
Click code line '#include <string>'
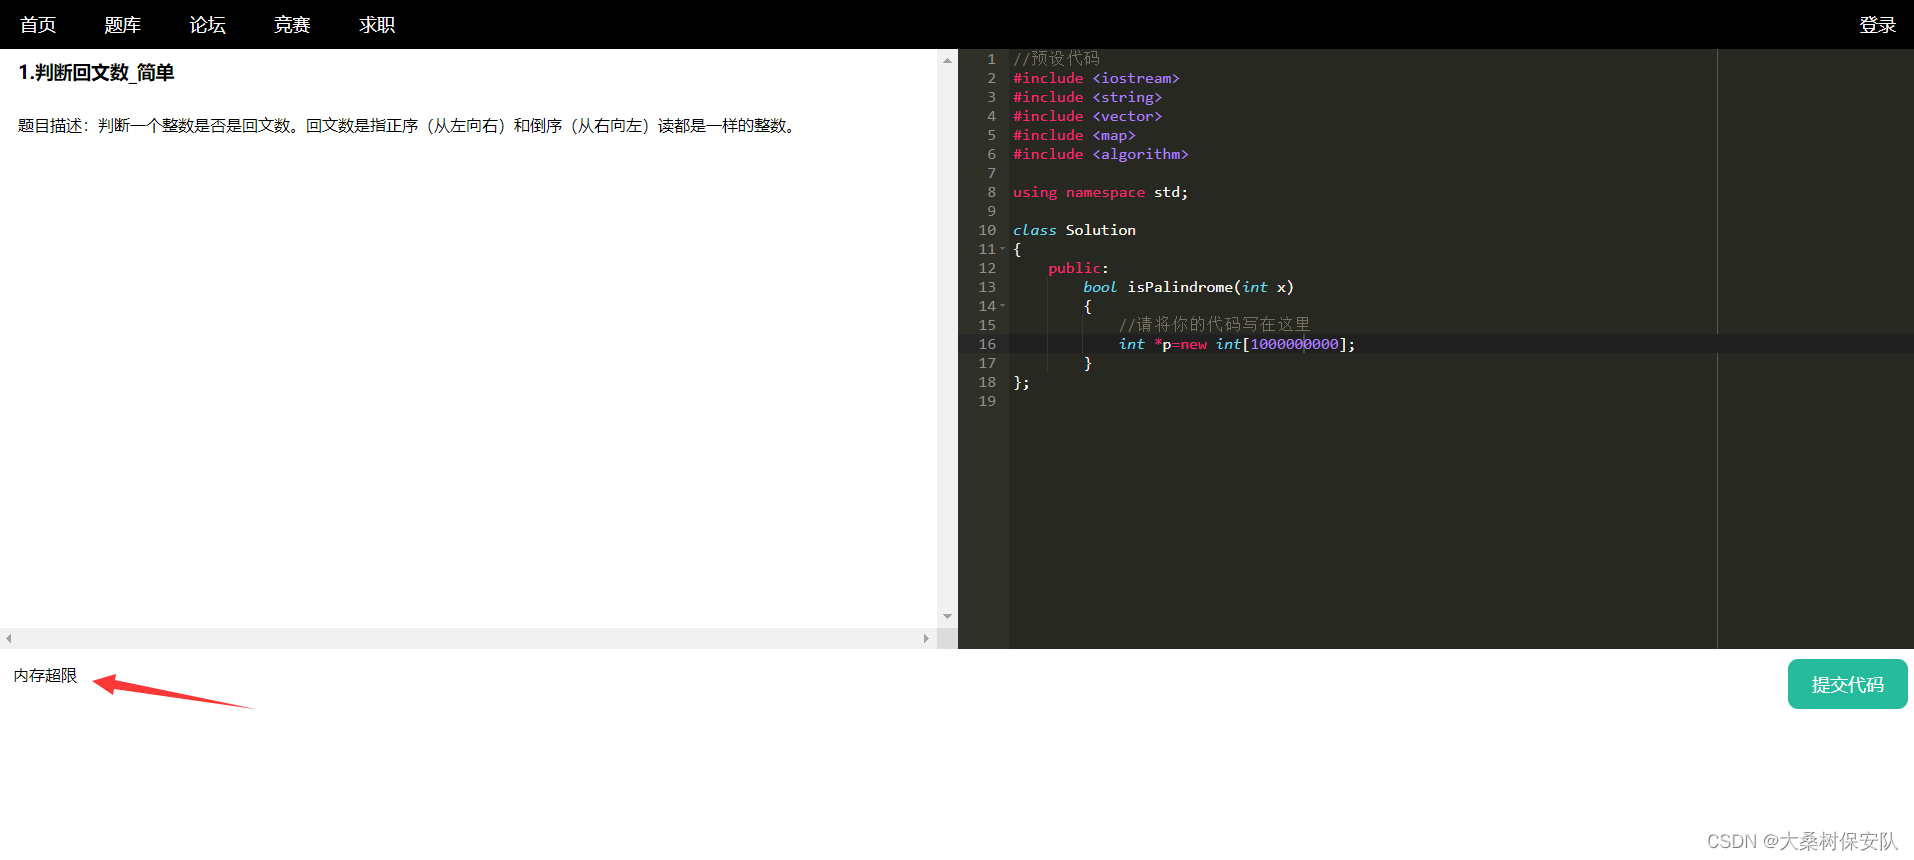point(1087,97)
